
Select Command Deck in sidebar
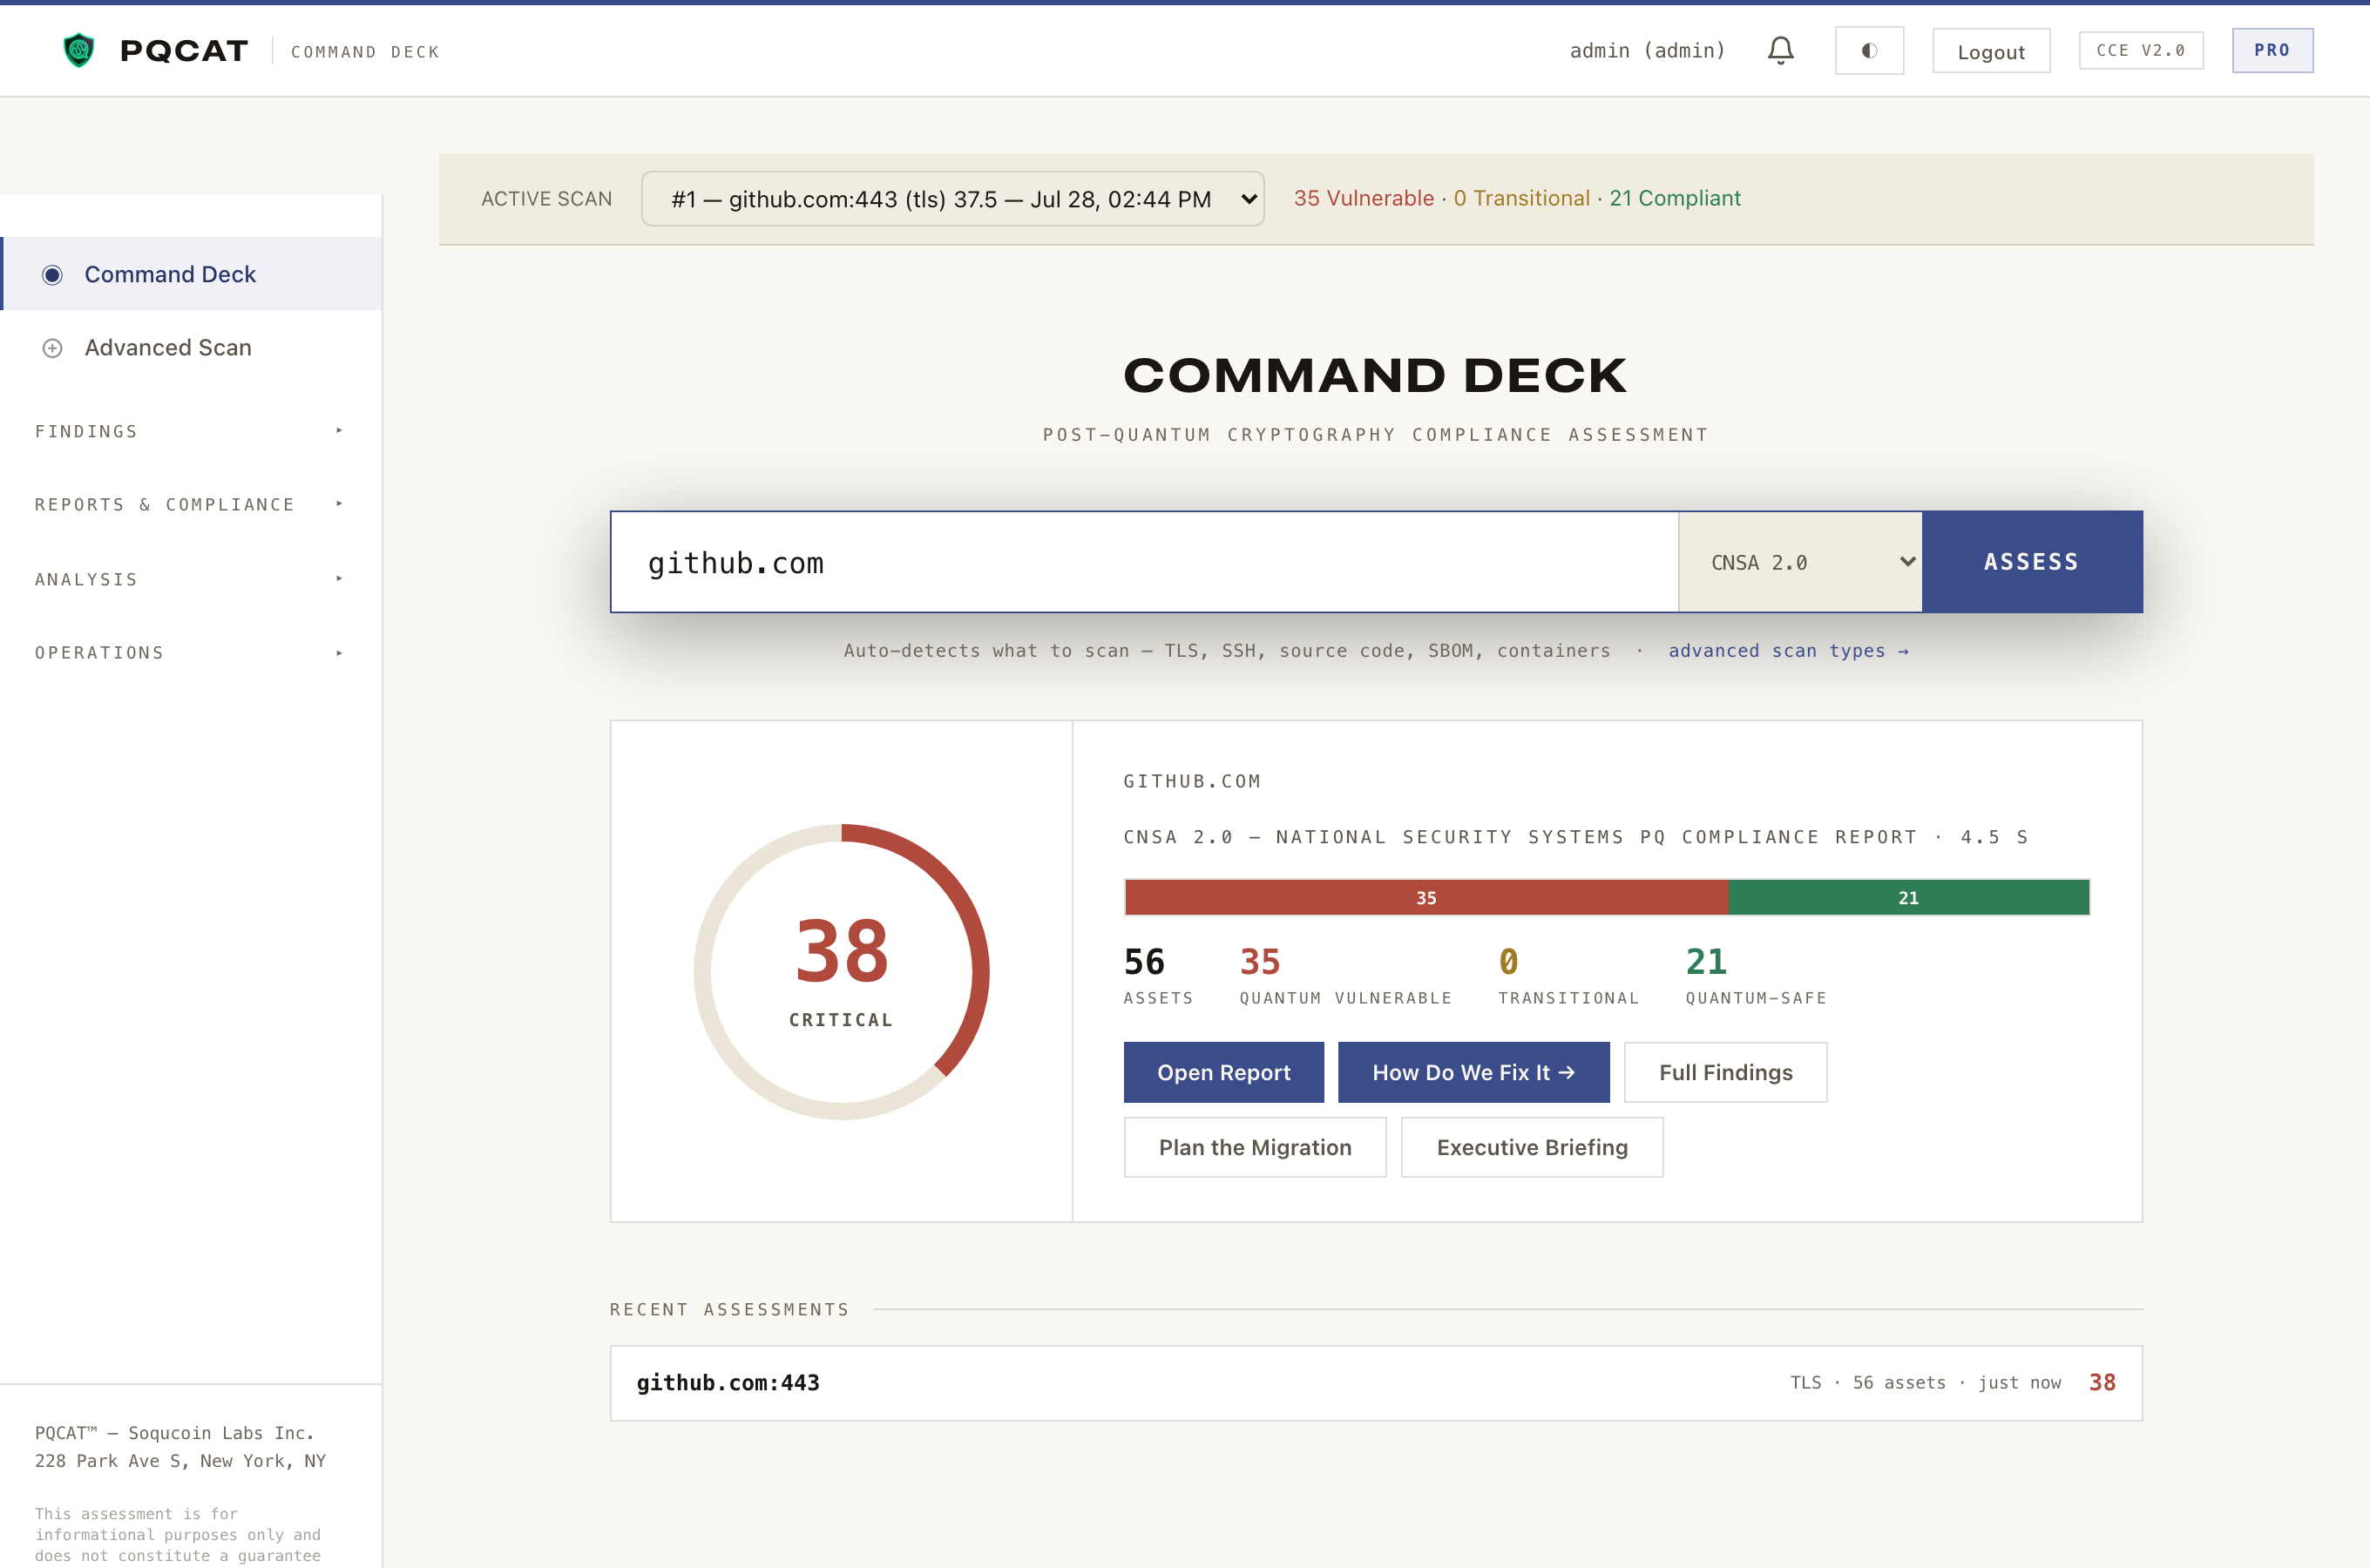pyautogui.click(x=191, y=274)
